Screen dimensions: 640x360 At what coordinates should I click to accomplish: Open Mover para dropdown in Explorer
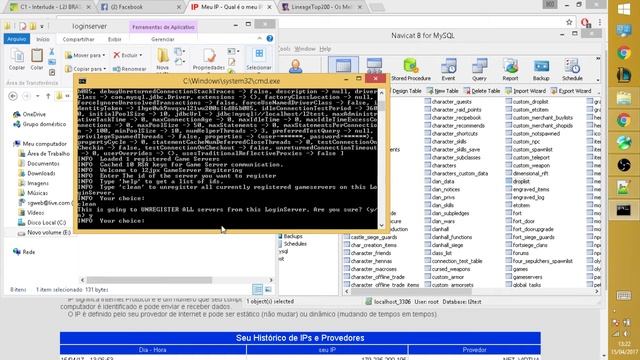pos(85,55)
